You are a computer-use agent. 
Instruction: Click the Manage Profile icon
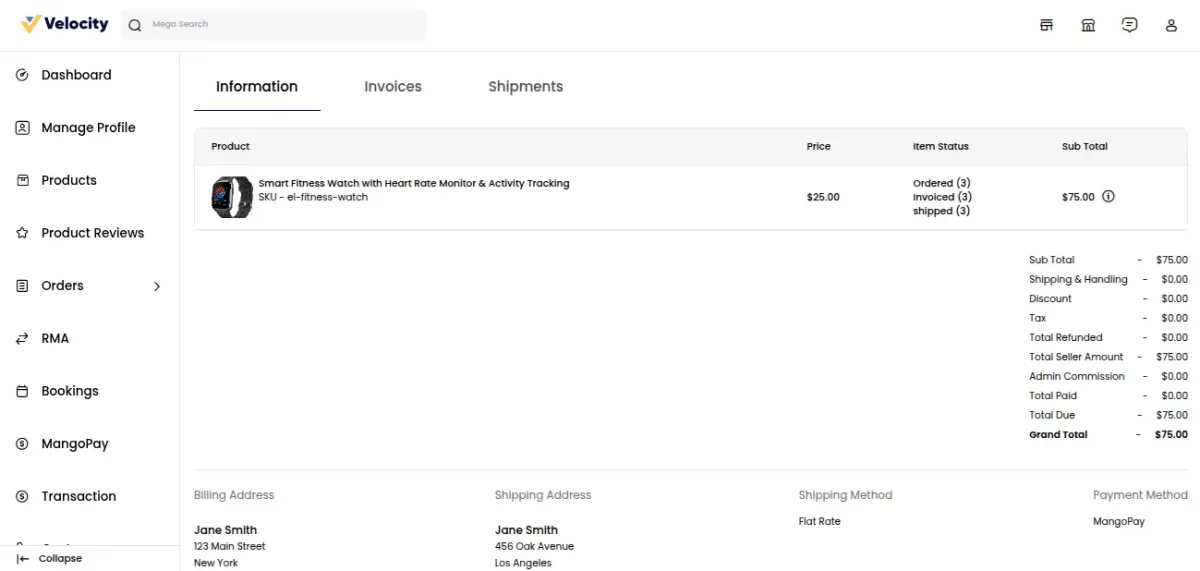point(22,128)
